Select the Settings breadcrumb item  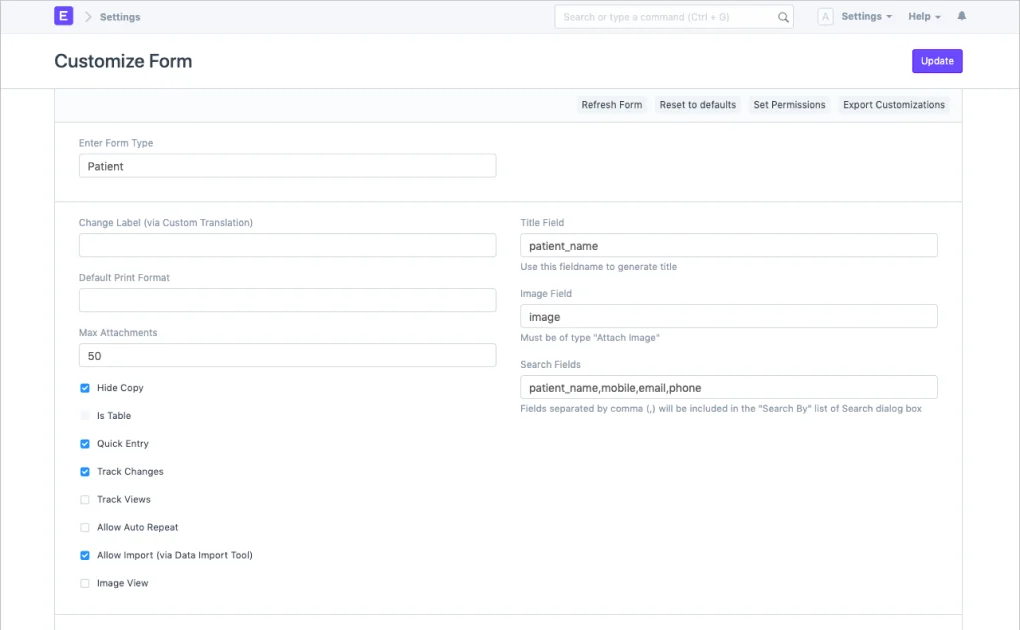(x=120, y=16)
